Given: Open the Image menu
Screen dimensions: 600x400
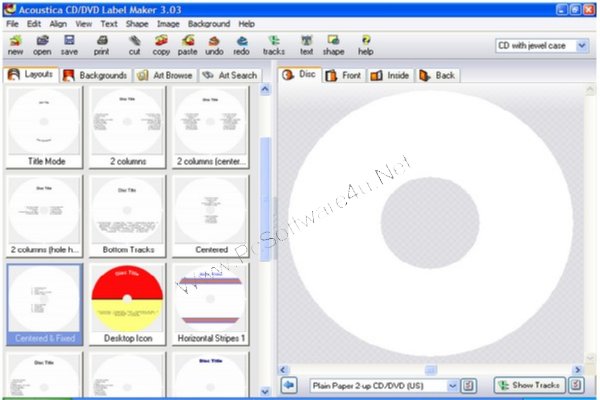Looking at the screenshot, I should (168, 24).
